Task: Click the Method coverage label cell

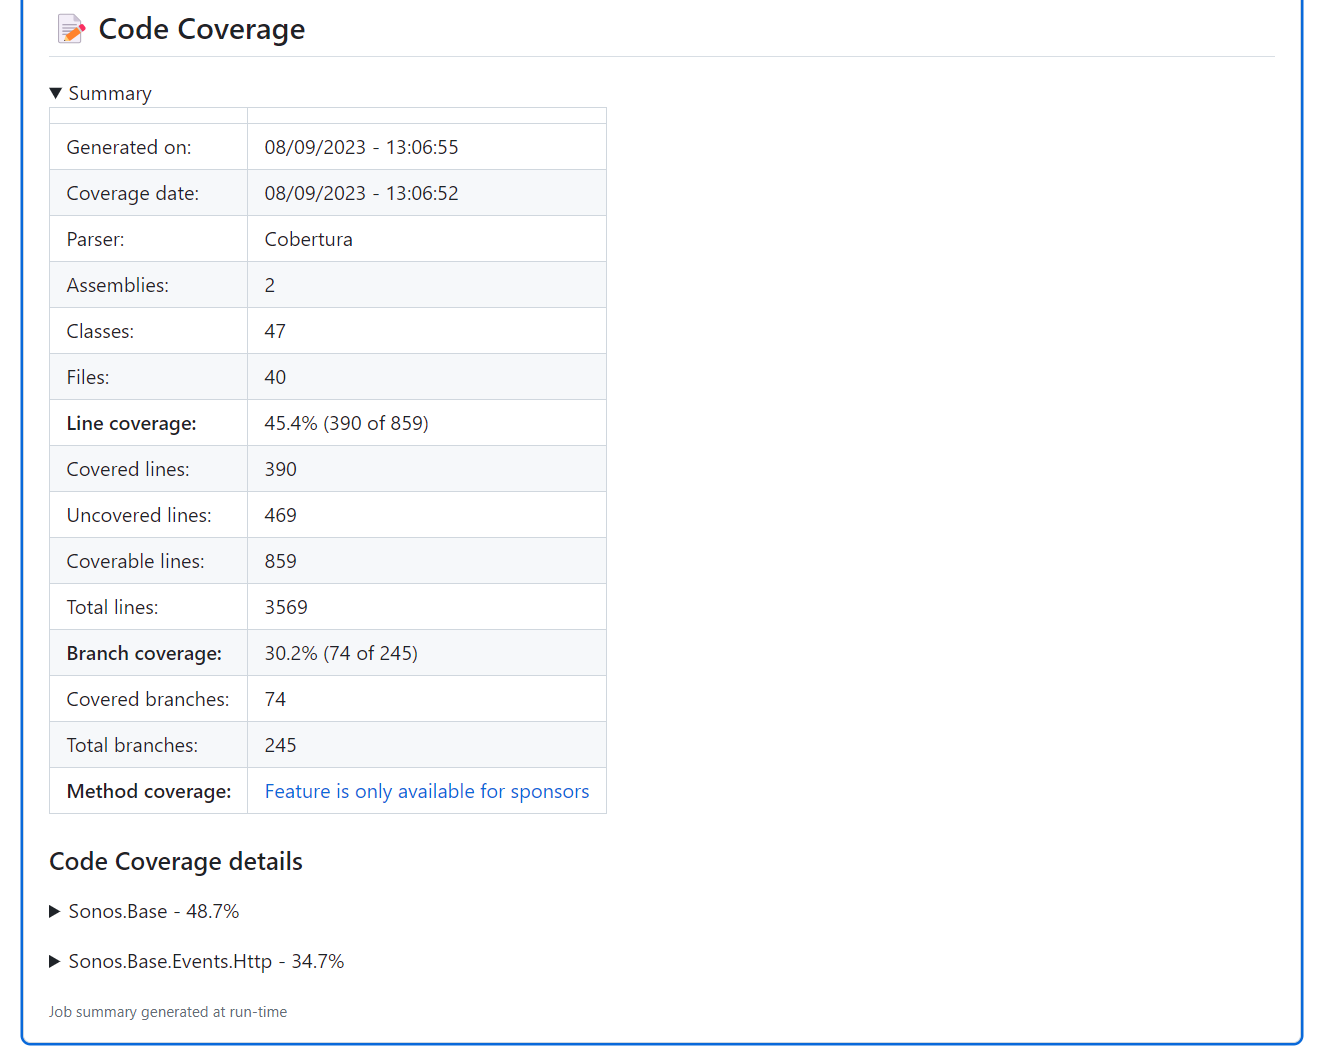Action: tap(148, 791)
